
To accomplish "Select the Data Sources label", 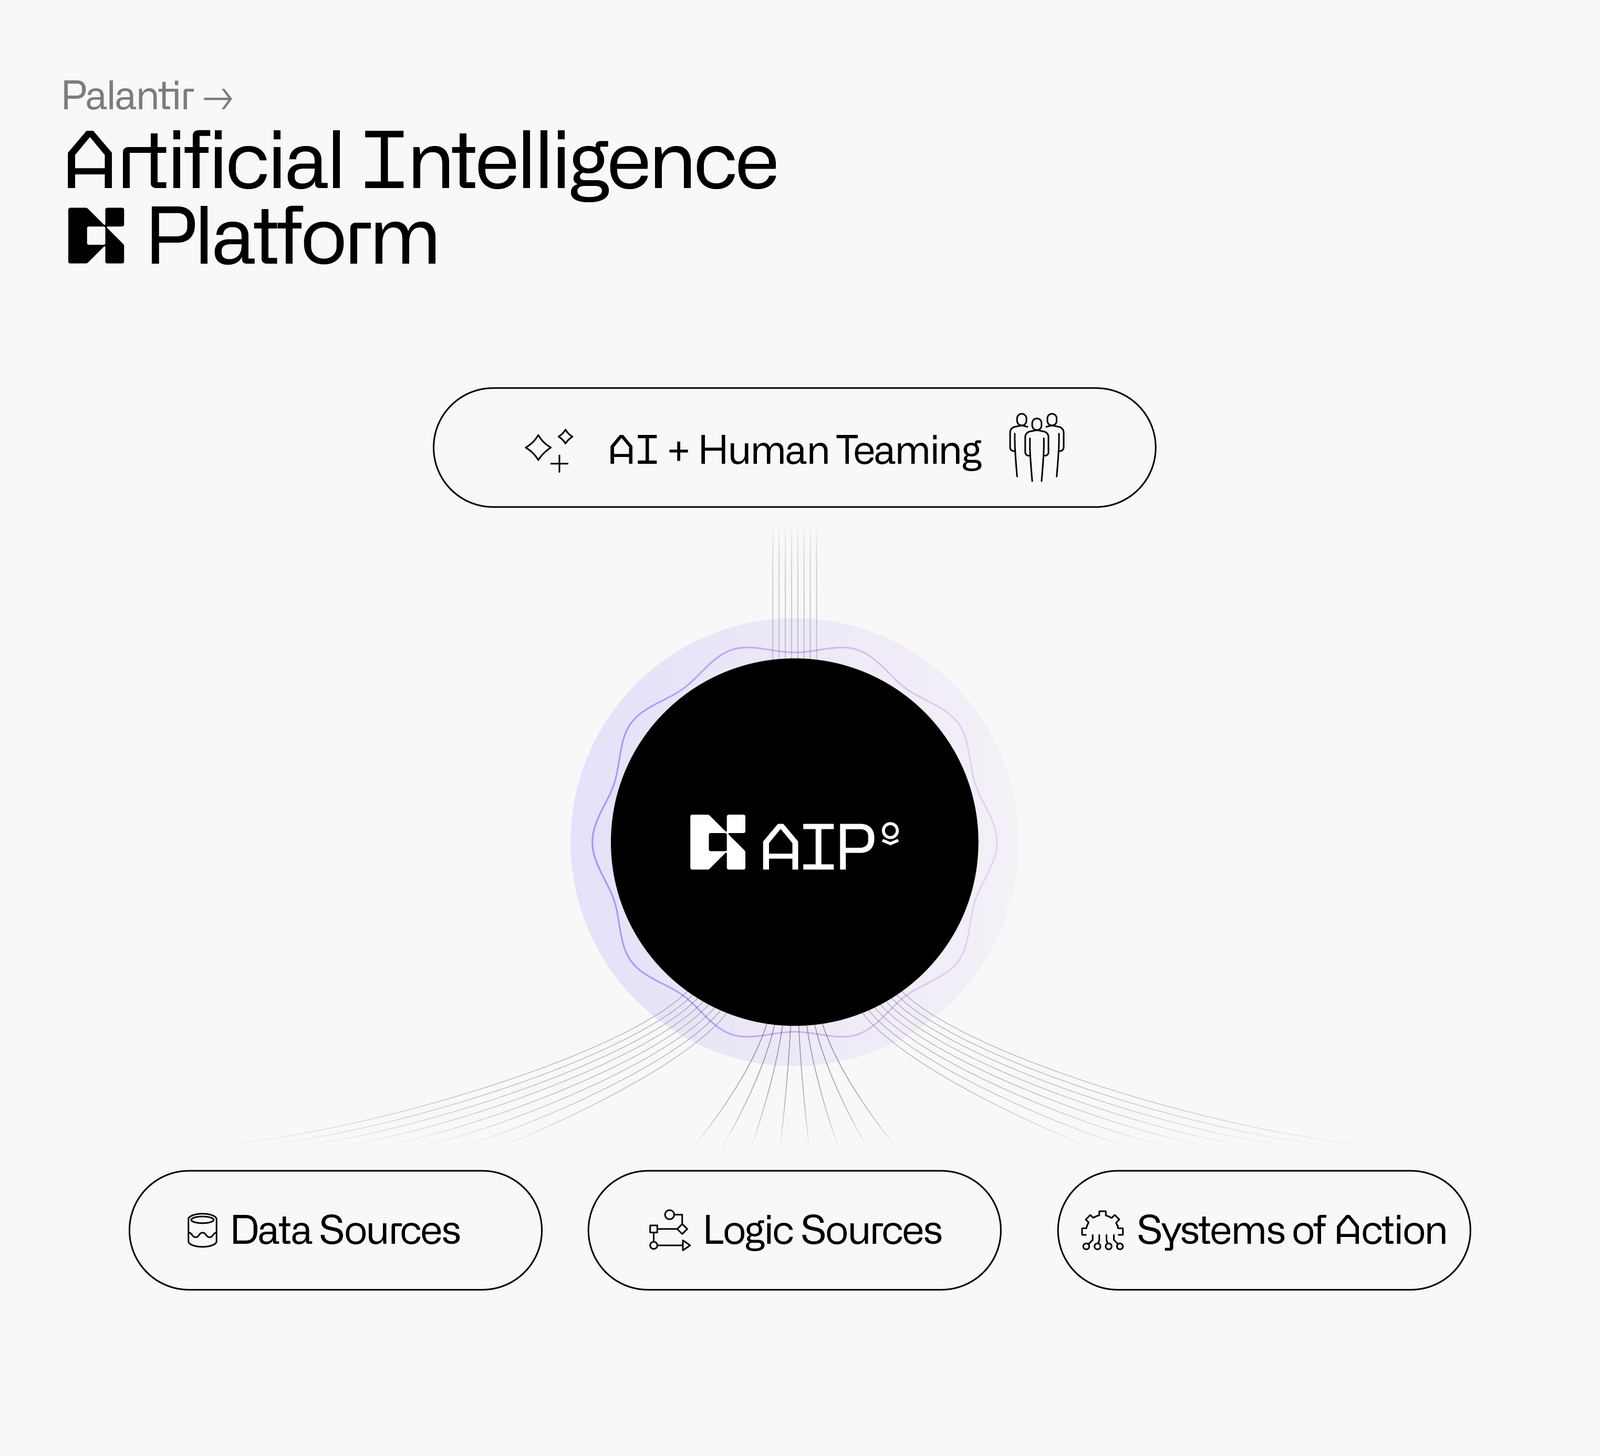I will click(345, 1230).
